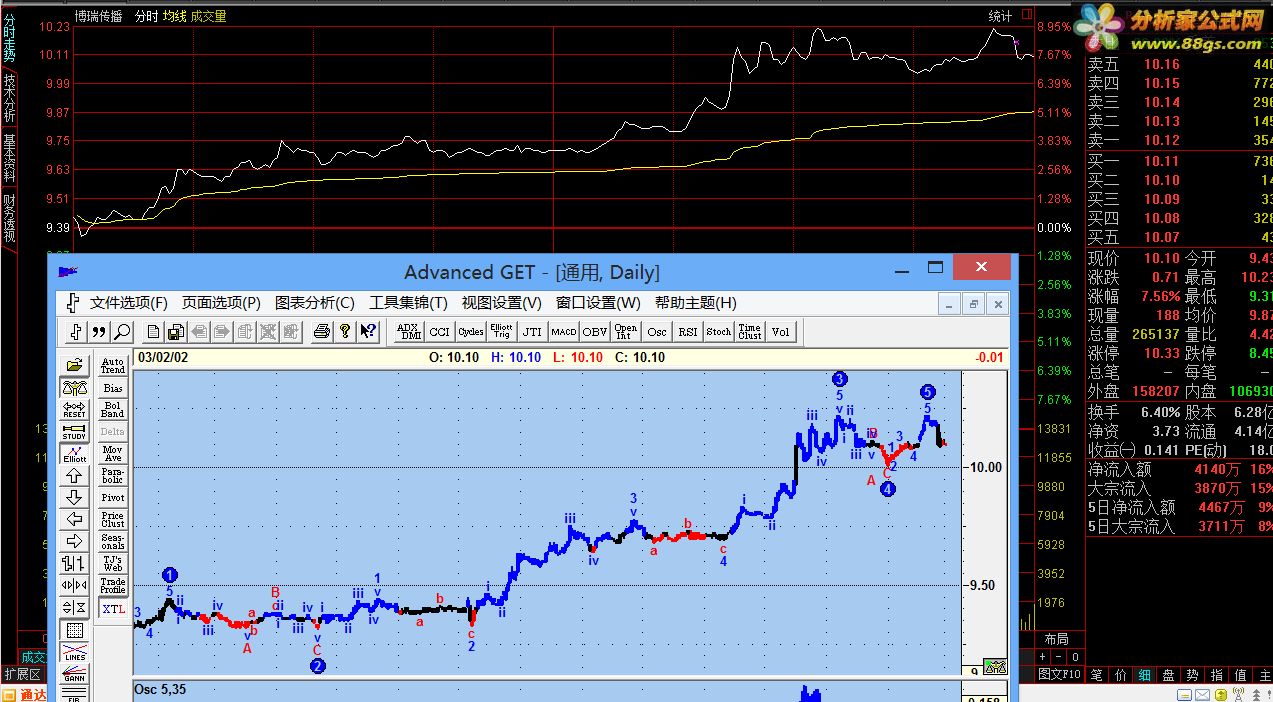Open the Elliott Trig indicator
Viewport: 1273px width, 702px height.
[x=502, y=332]
